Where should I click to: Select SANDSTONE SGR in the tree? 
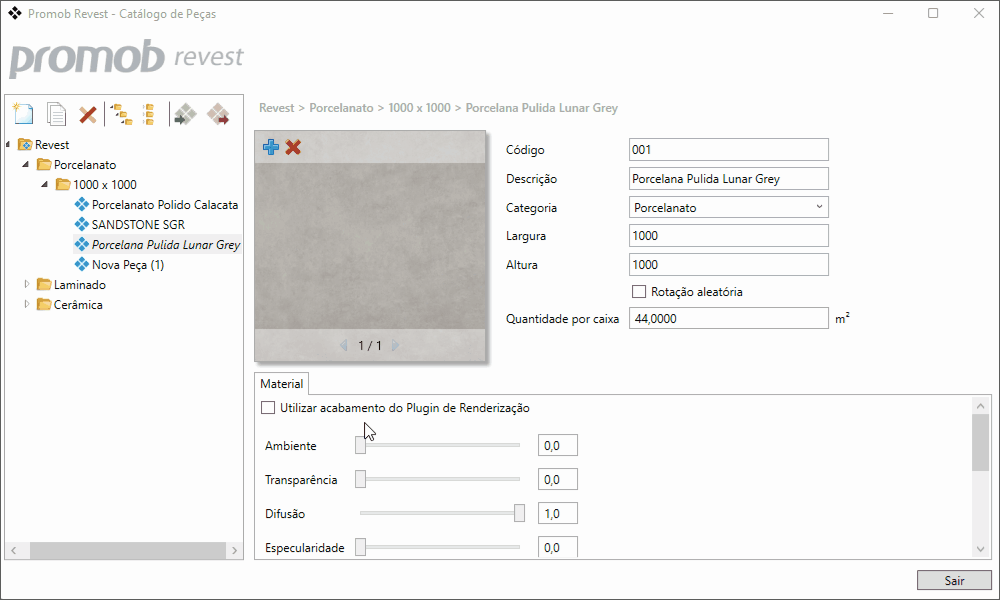(x=138, y=225)
